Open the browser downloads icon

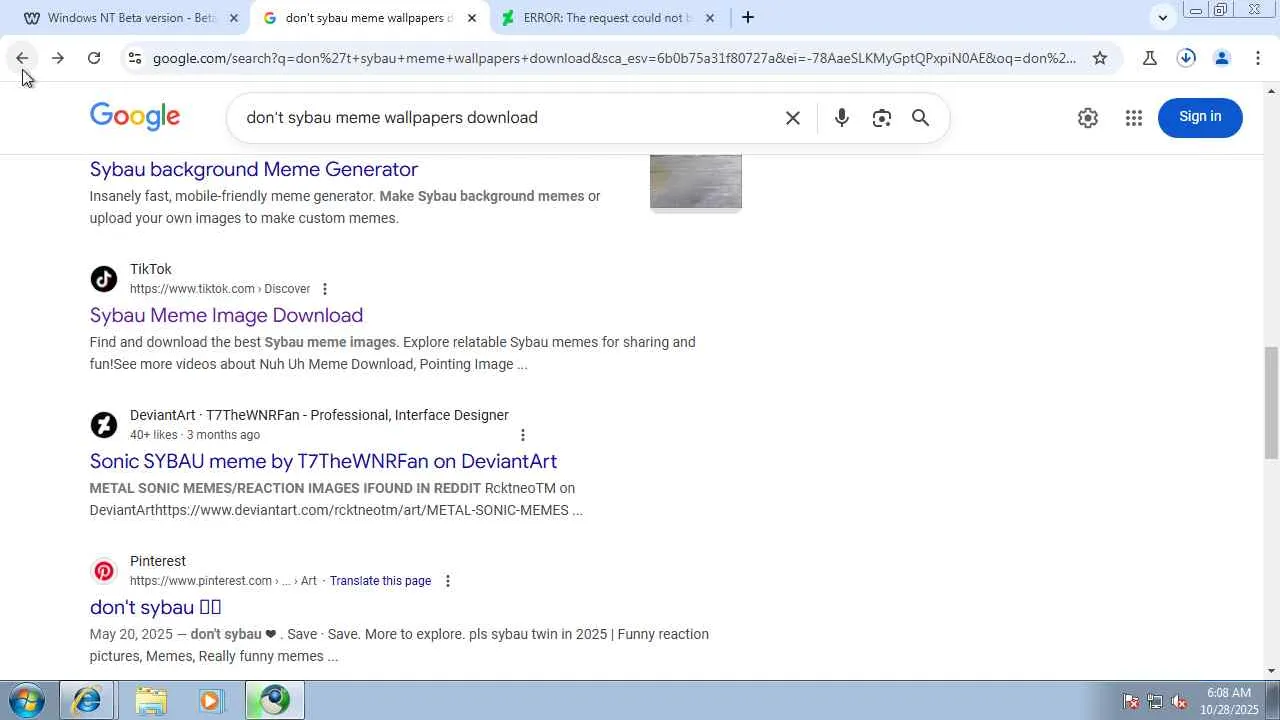tap(1186, 58)
